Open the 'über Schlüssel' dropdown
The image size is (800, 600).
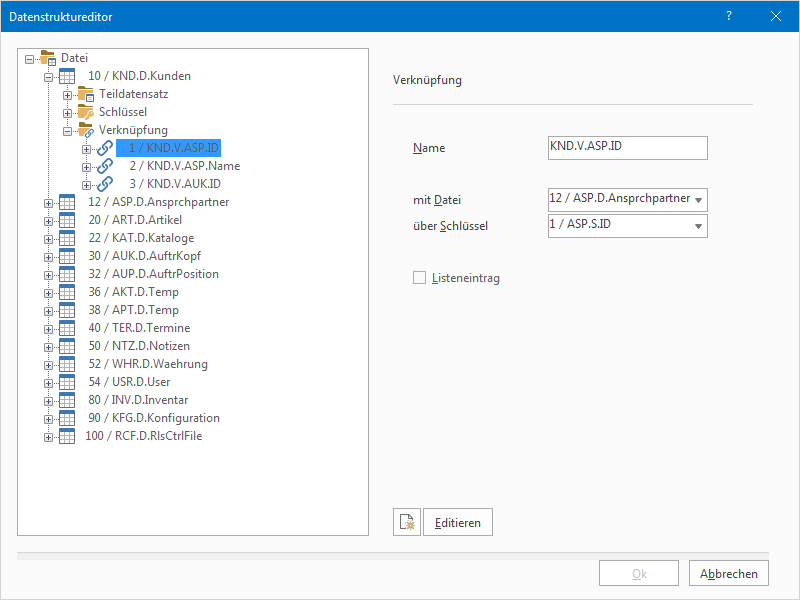[698, 227]
